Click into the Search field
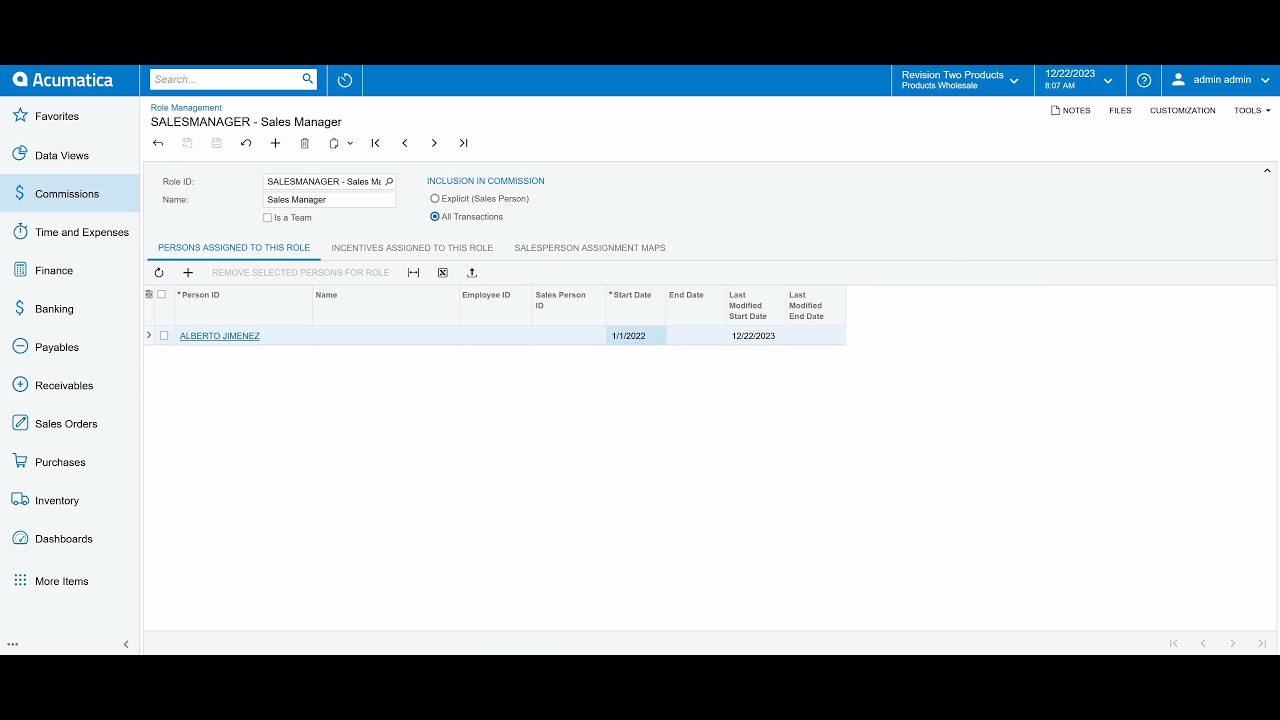 pos(226,79)
